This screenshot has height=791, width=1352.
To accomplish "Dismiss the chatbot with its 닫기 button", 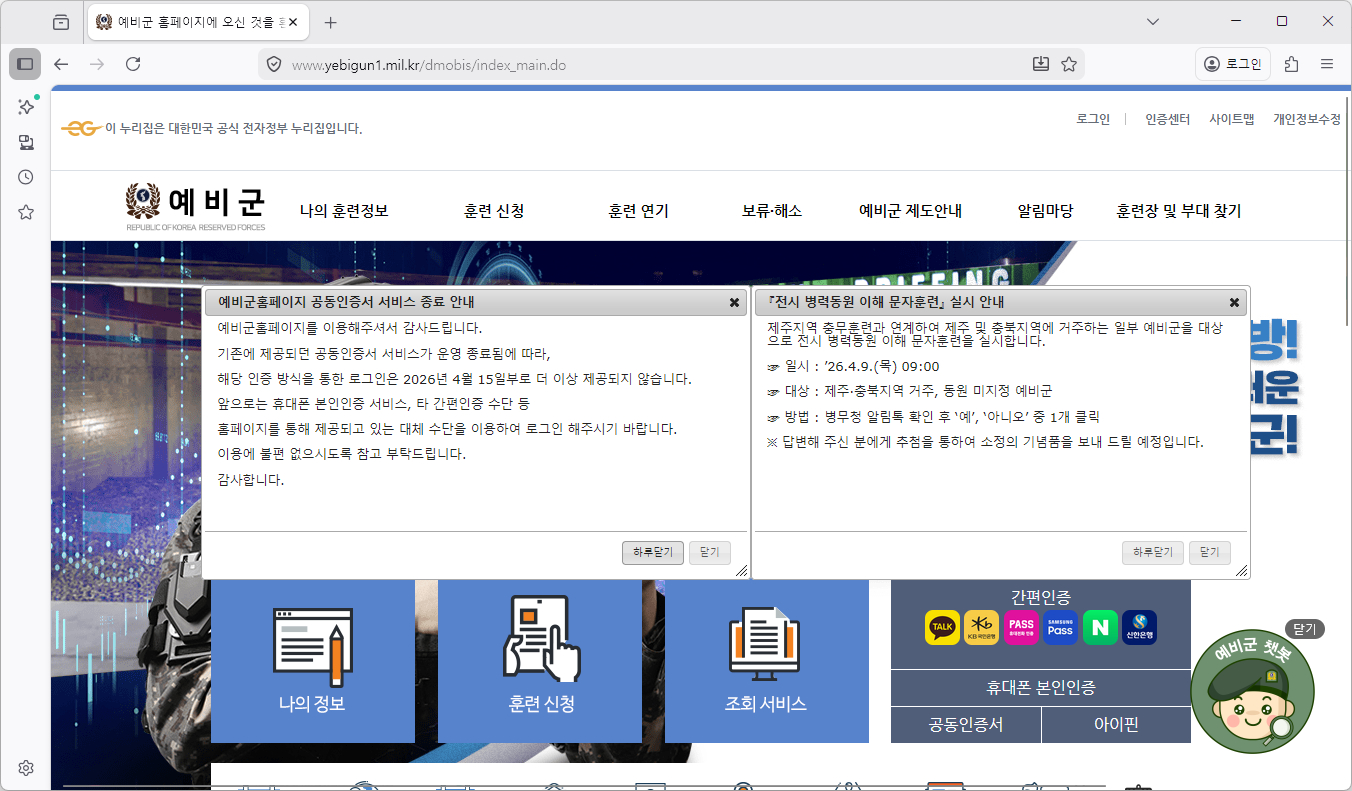I will pos(1305,629).
